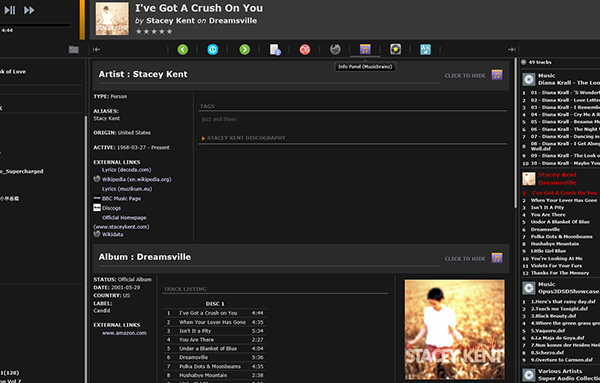This screenshot has height=383, width=600.
Task: Open the red Last.fm panel icon
Action: (305, 49)
